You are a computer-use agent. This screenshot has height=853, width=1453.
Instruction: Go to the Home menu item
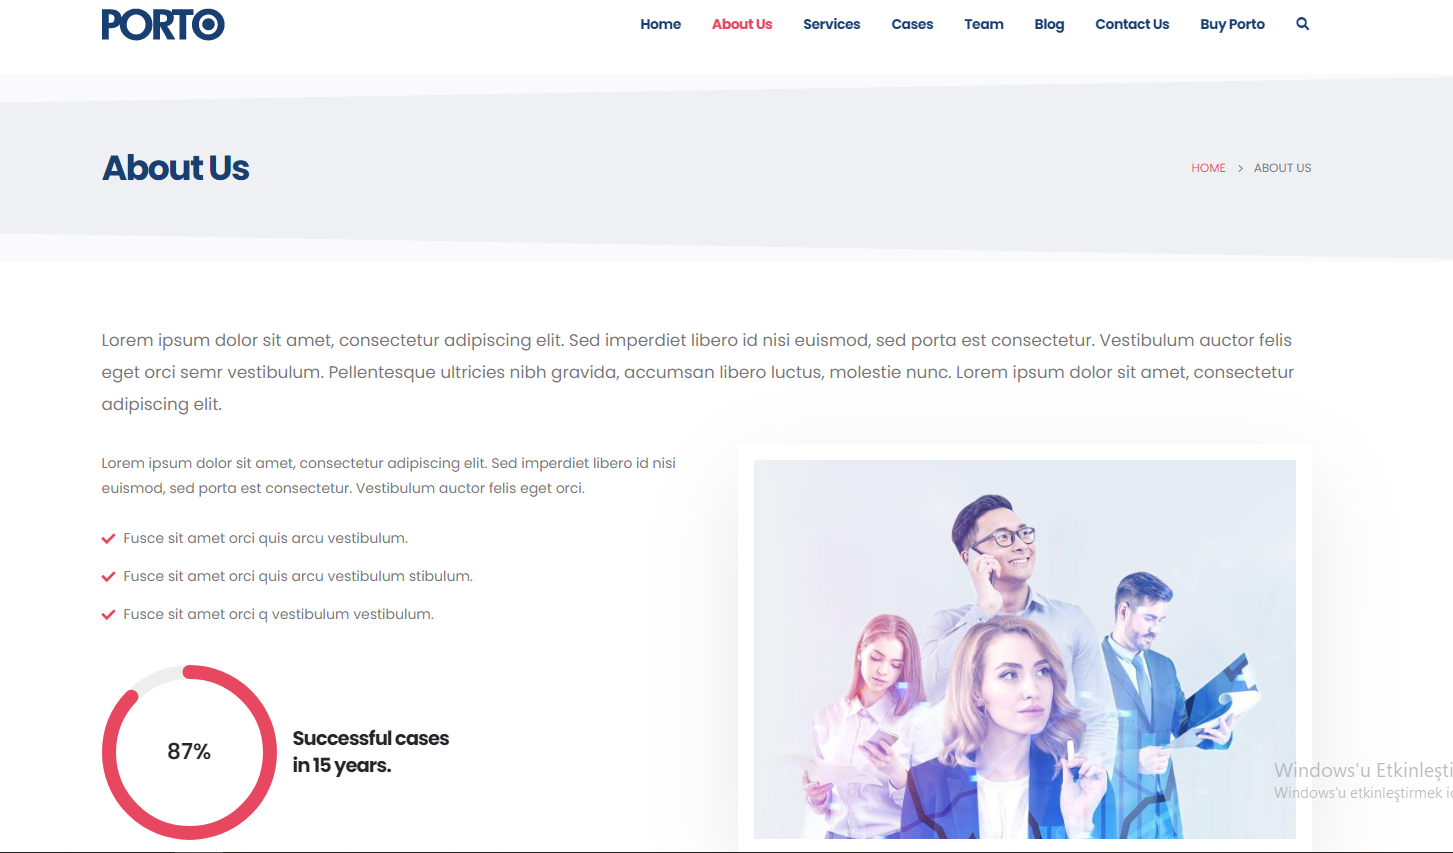[660, 24]
